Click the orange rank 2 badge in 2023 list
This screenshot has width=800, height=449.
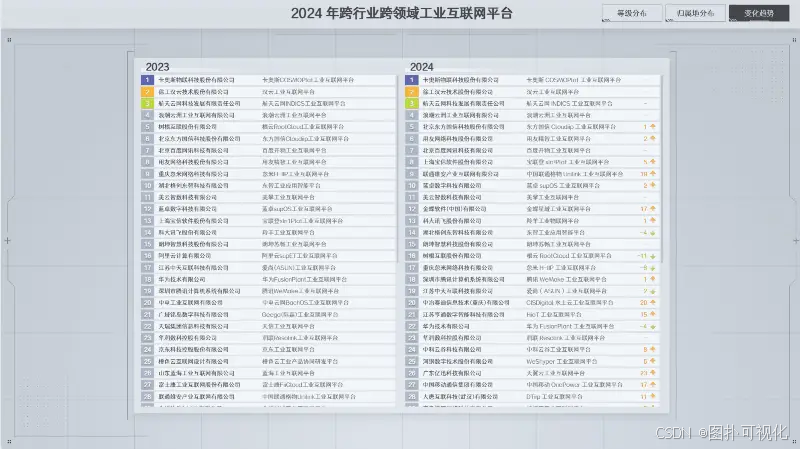pyautogui.click(x=147, y=92)
